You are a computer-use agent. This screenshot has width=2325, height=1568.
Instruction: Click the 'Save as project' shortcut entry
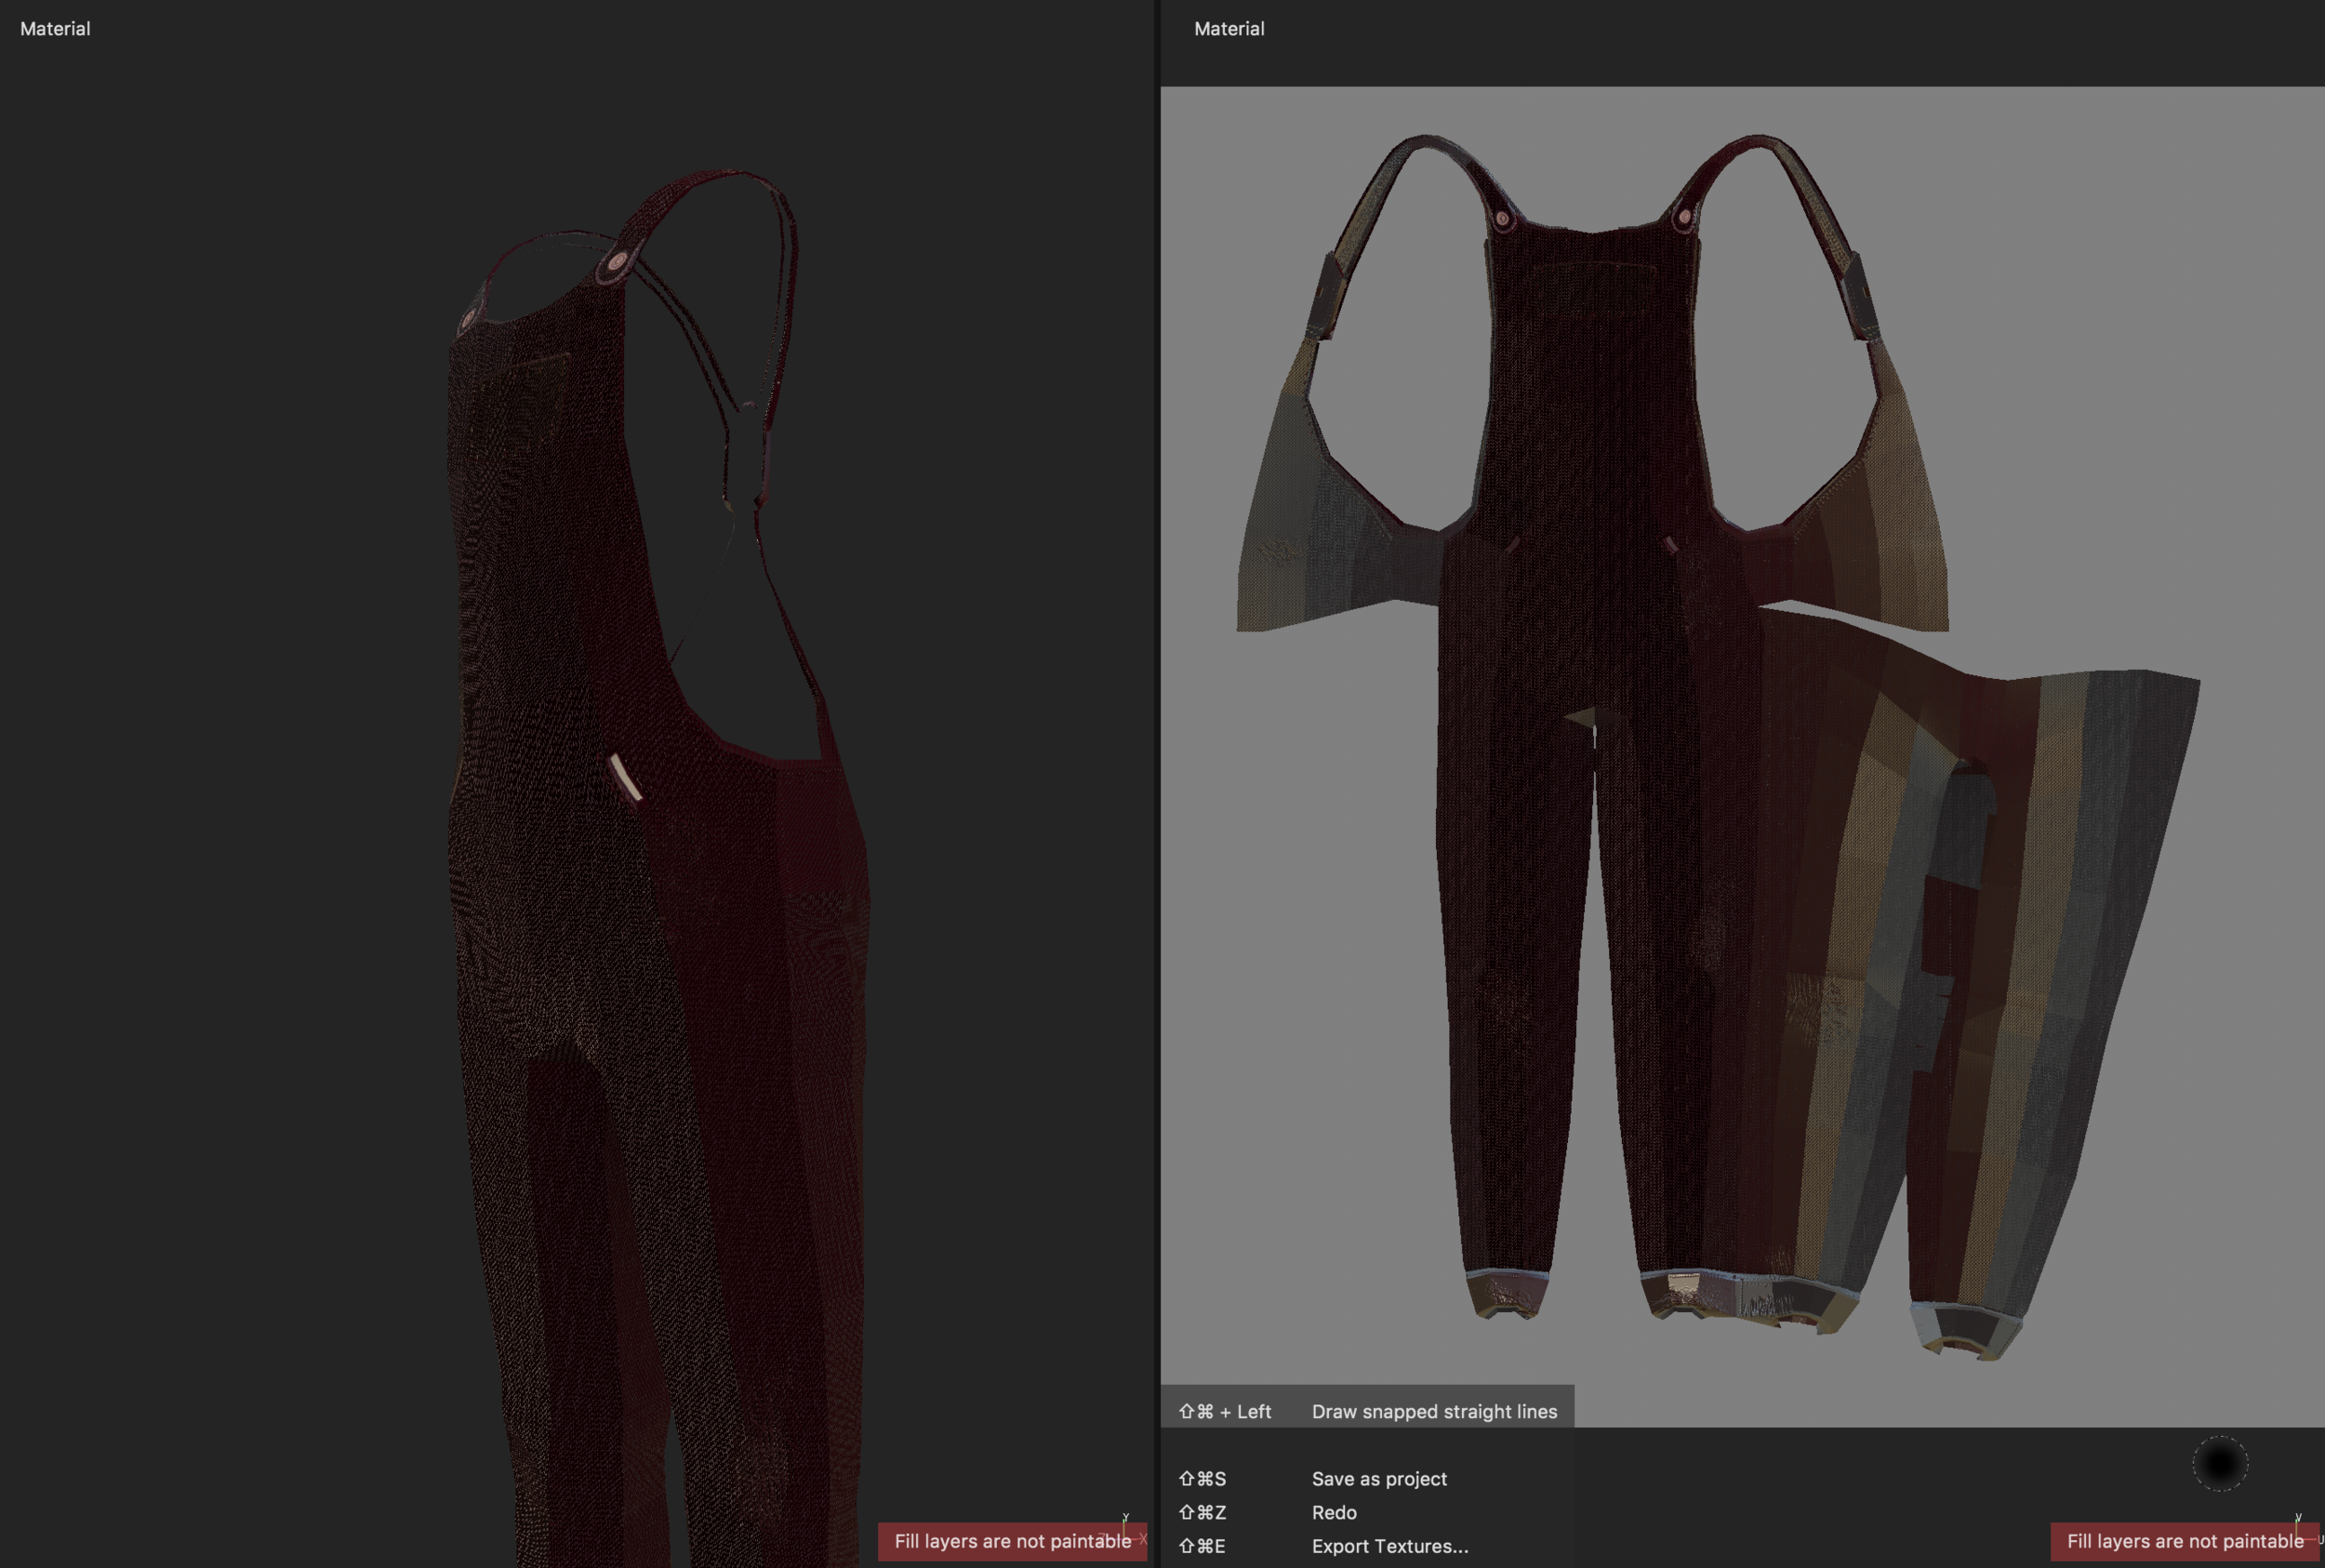click(1378, 1478)
